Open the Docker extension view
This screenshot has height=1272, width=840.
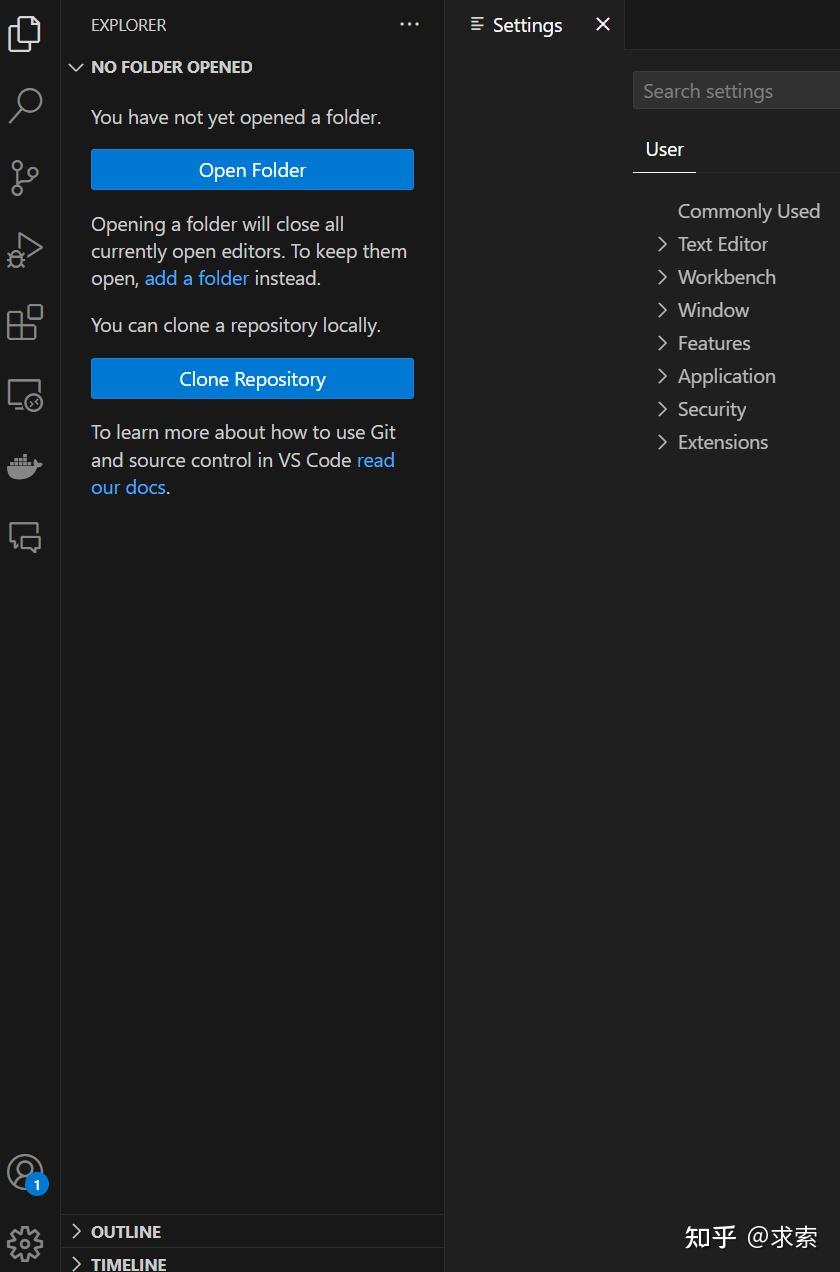click(x=26, y=466)
